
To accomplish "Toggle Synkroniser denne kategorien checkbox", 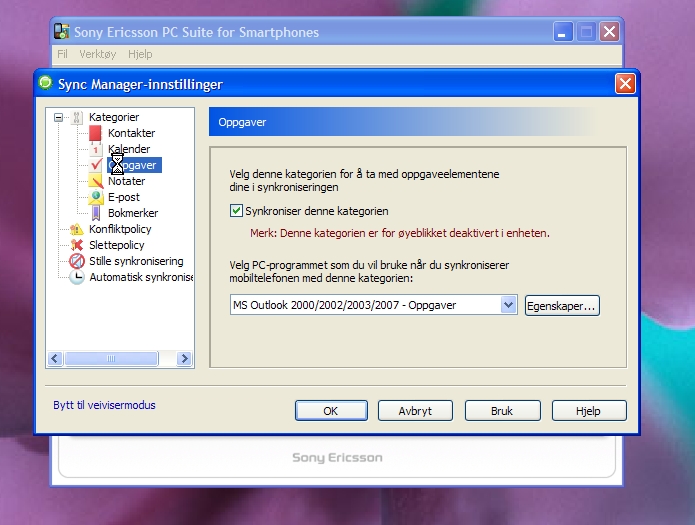I will click(236, 211).
